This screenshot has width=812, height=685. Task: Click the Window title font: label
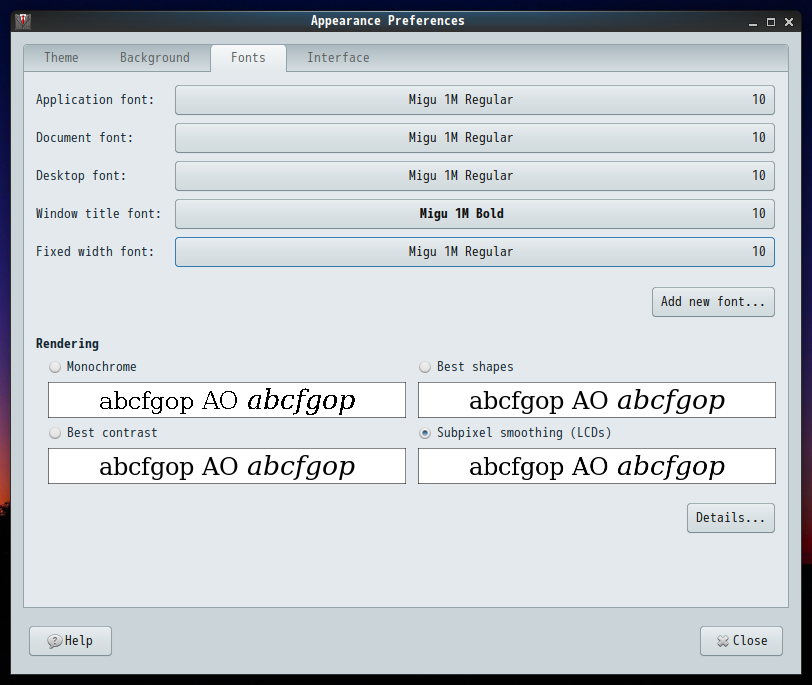(x=98, y=214)
